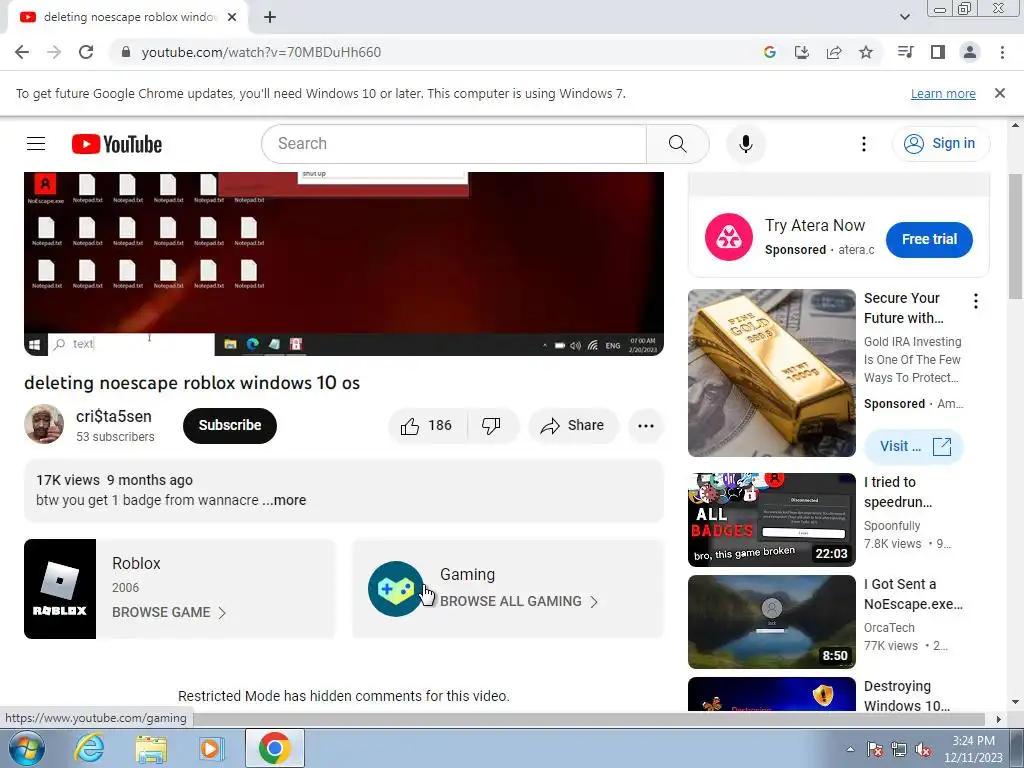Open Windows Explorer folder on taskbar

pos(151,748)
